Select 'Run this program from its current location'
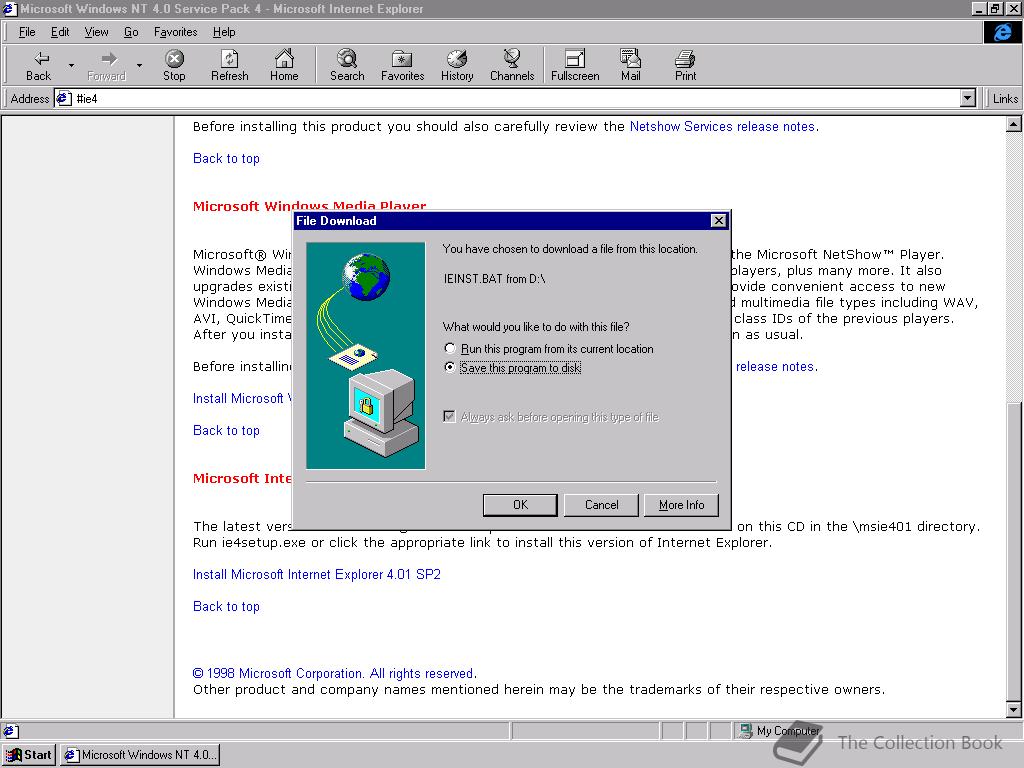Image resolution: width=1024 pixels, height=768 pixels. [450, 348]
